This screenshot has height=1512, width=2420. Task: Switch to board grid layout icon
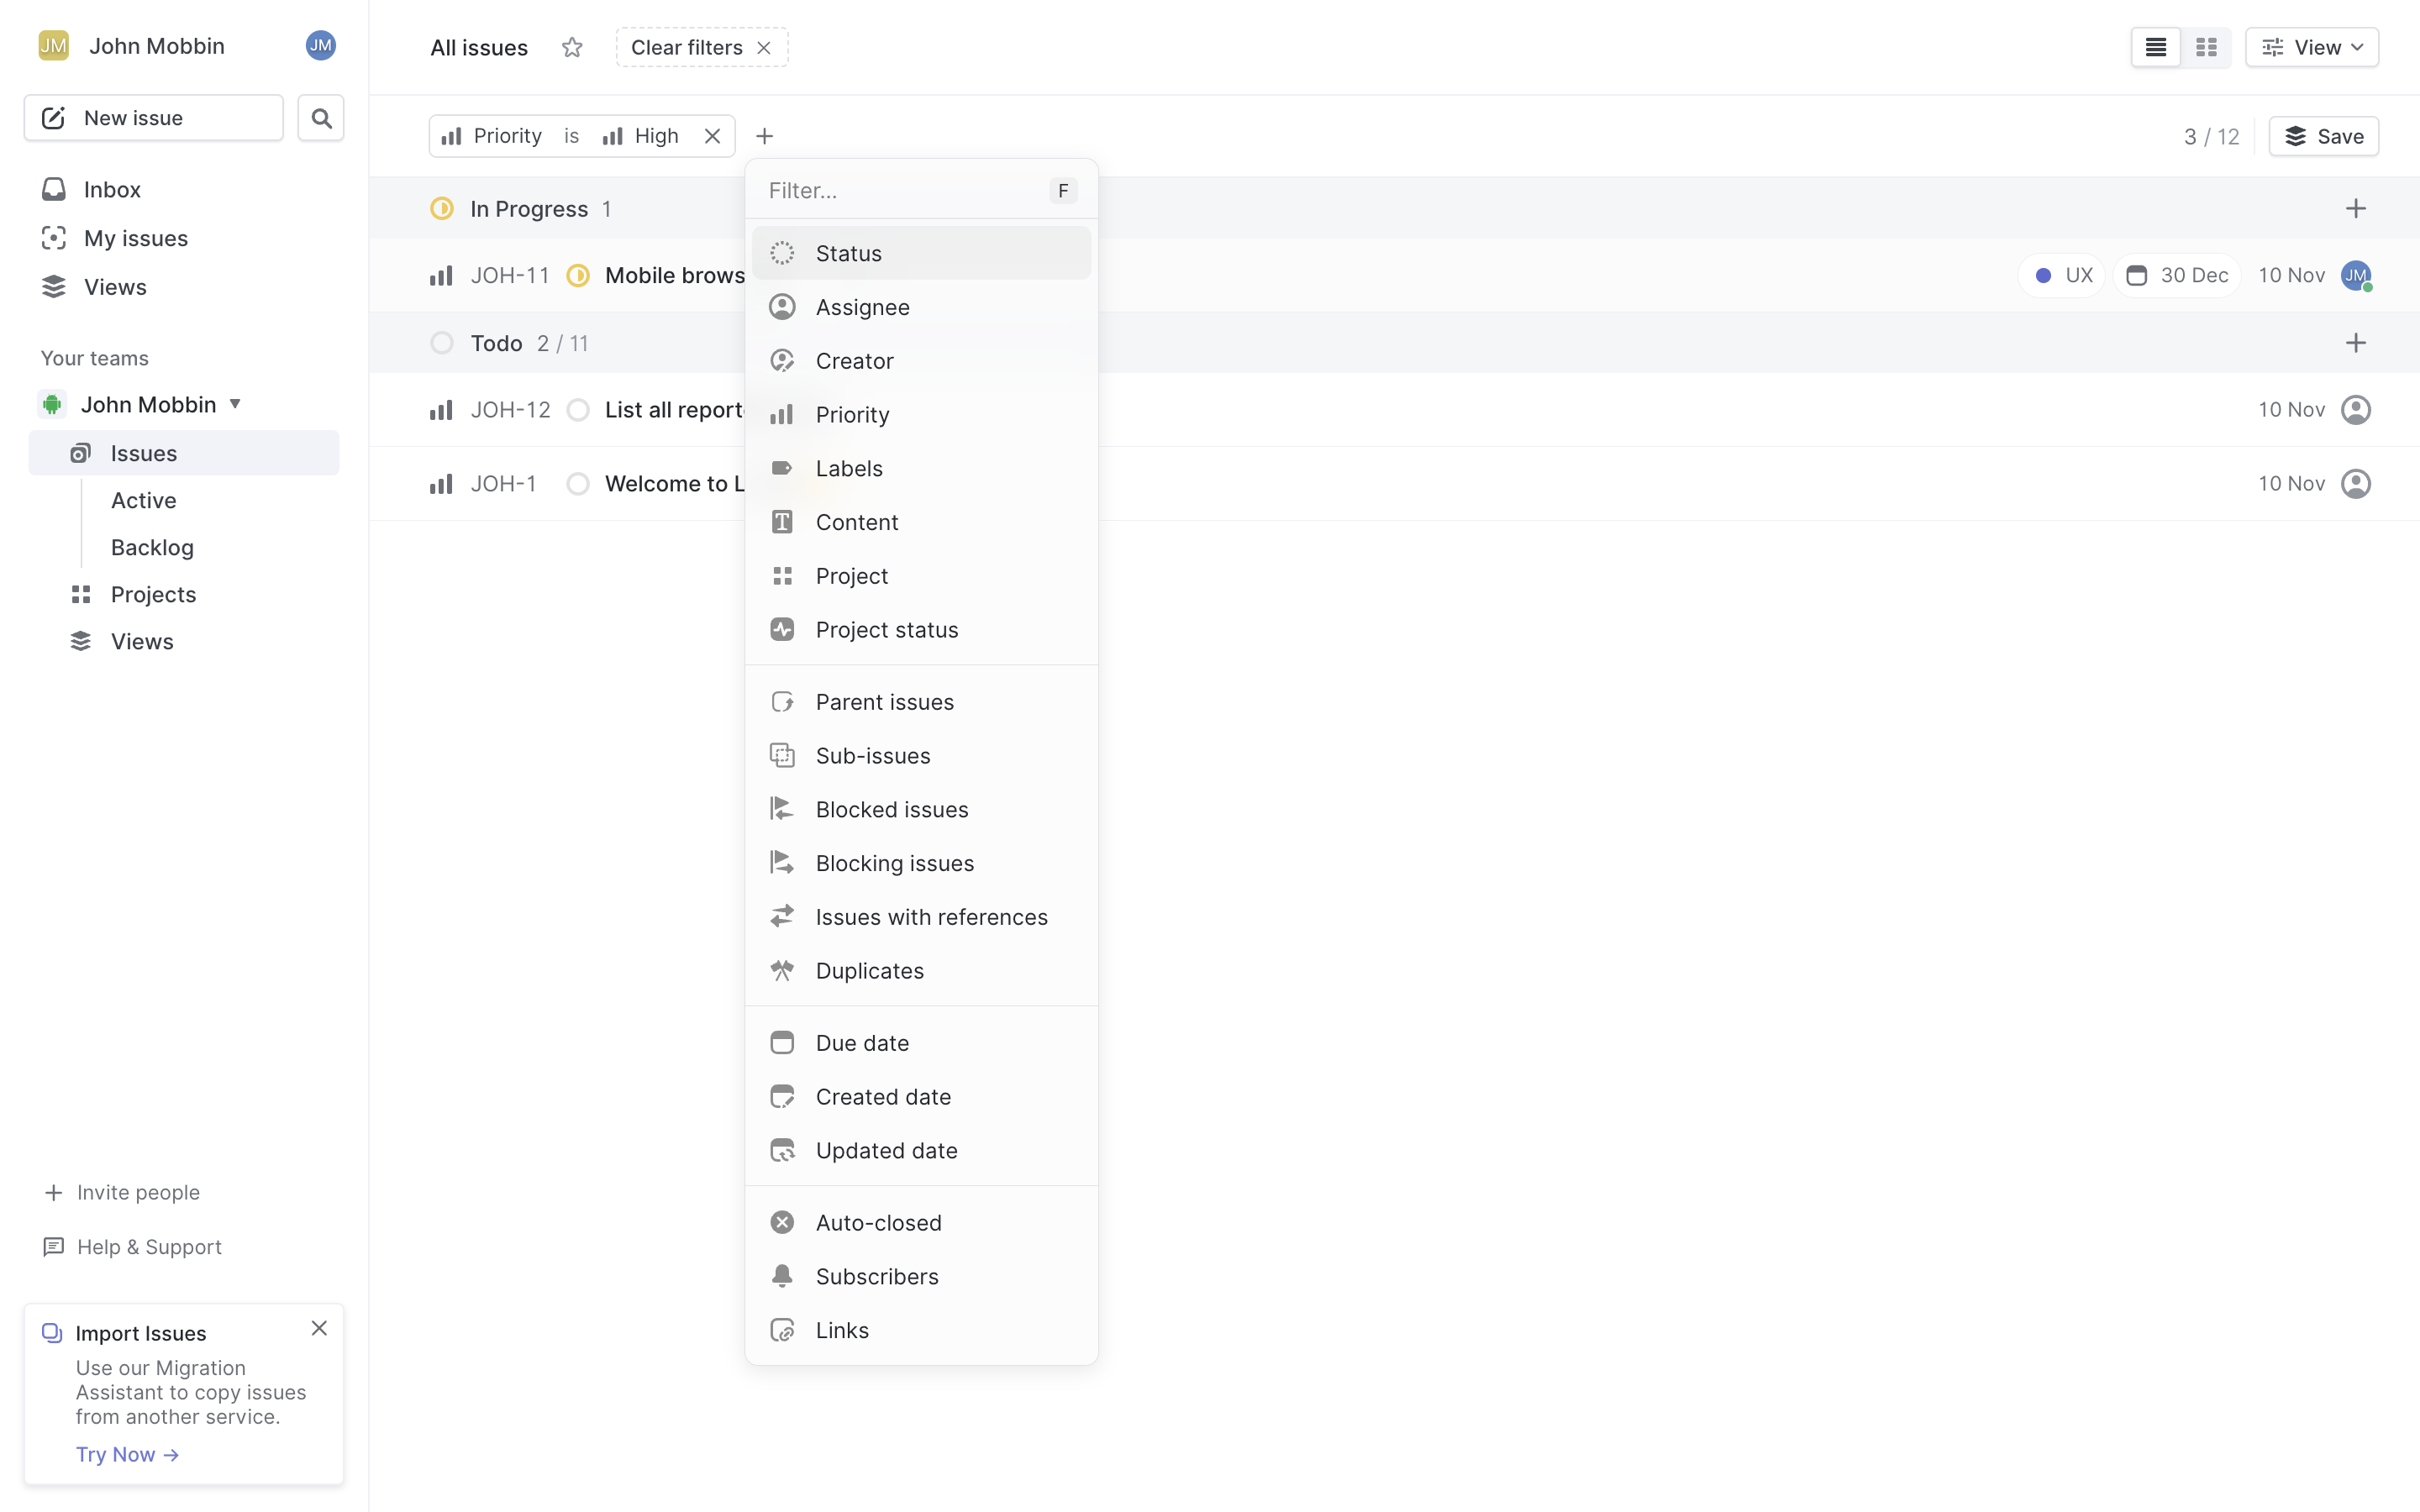[2206, 47]
